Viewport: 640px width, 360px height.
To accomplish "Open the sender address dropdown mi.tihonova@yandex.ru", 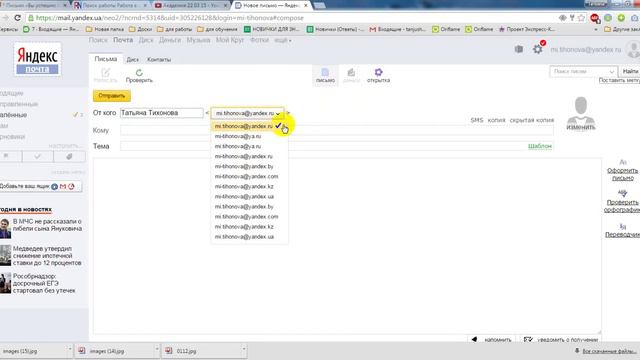I will click(248, 113).
